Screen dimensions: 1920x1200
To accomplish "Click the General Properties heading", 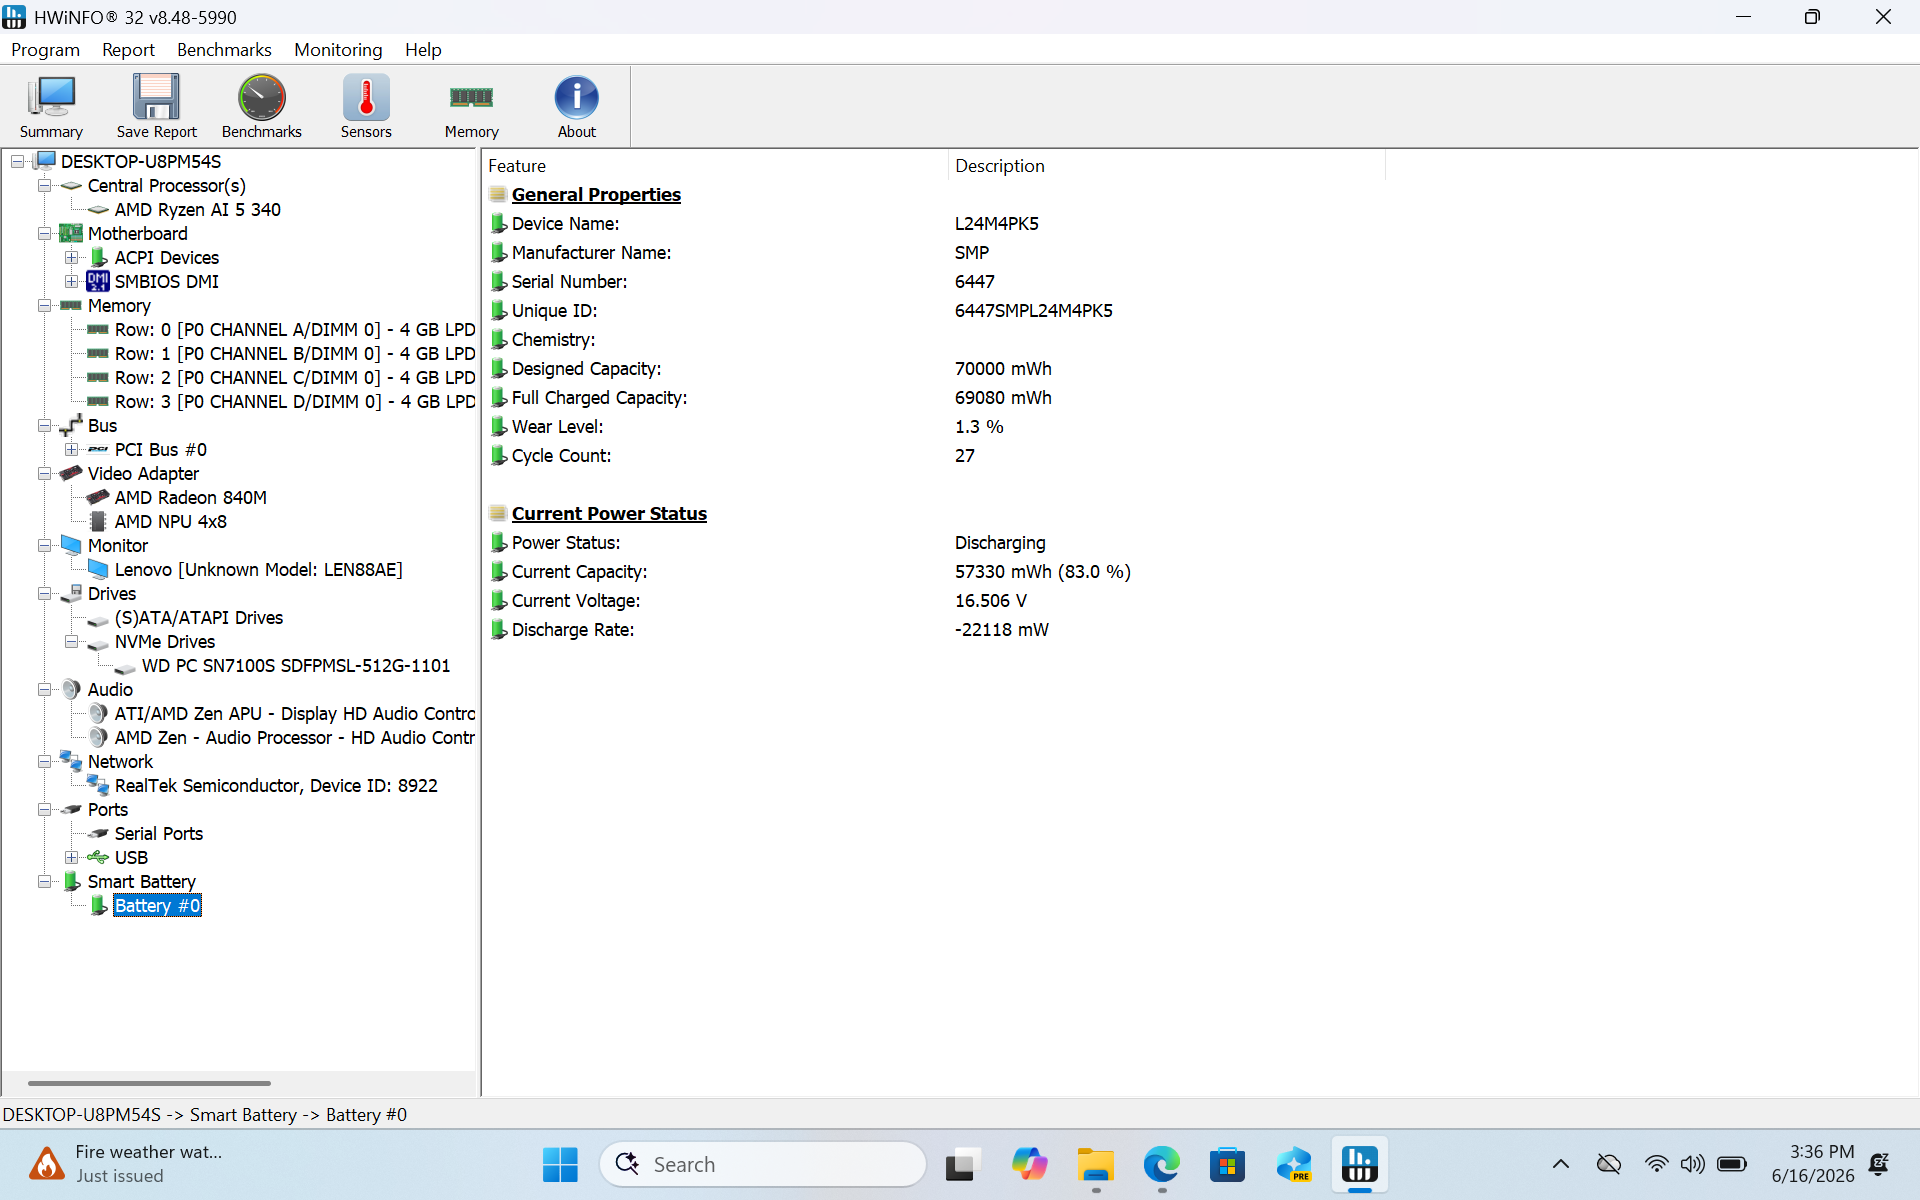I will pyautogui.click(x=596, y=195).
